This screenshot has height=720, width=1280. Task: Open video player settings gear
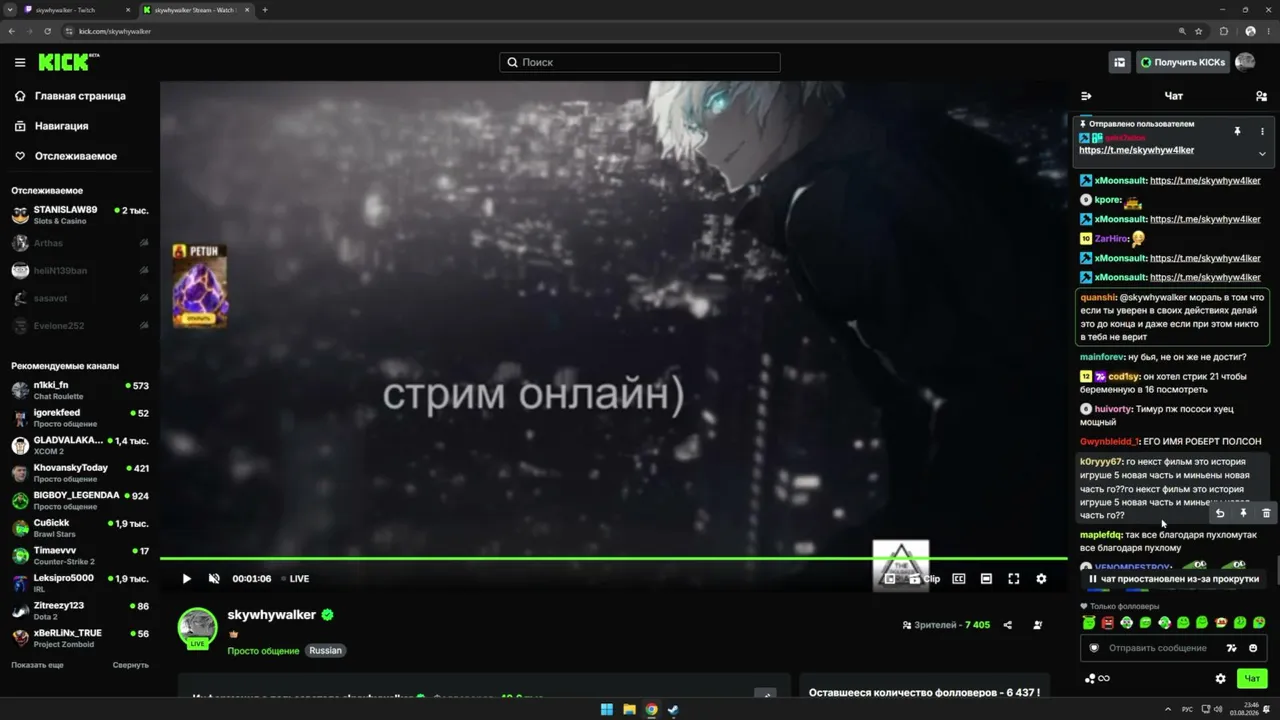click(1041, 578)
